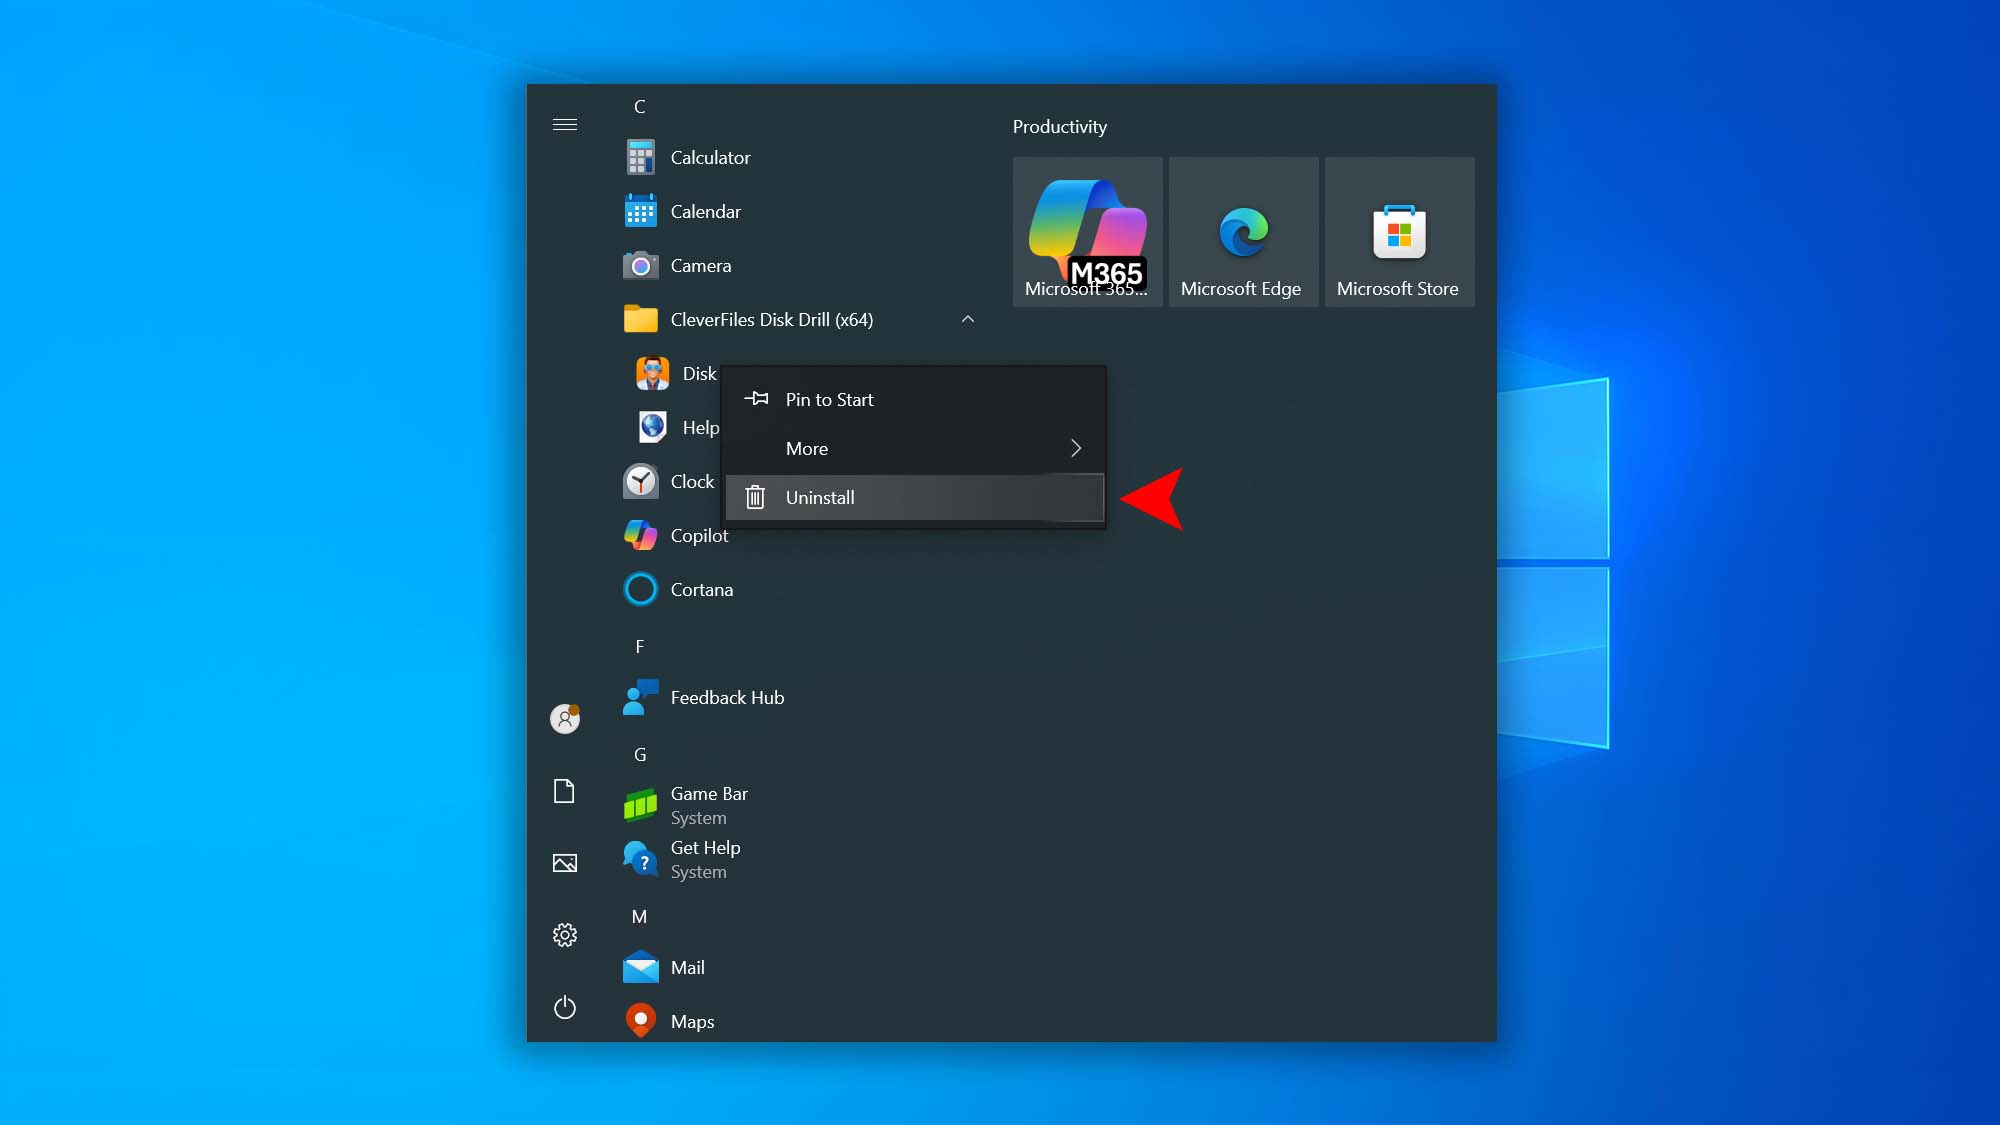Choose Pin to Start
The width and height of the screenshot is (2000, 1125).
click(914, 399)
